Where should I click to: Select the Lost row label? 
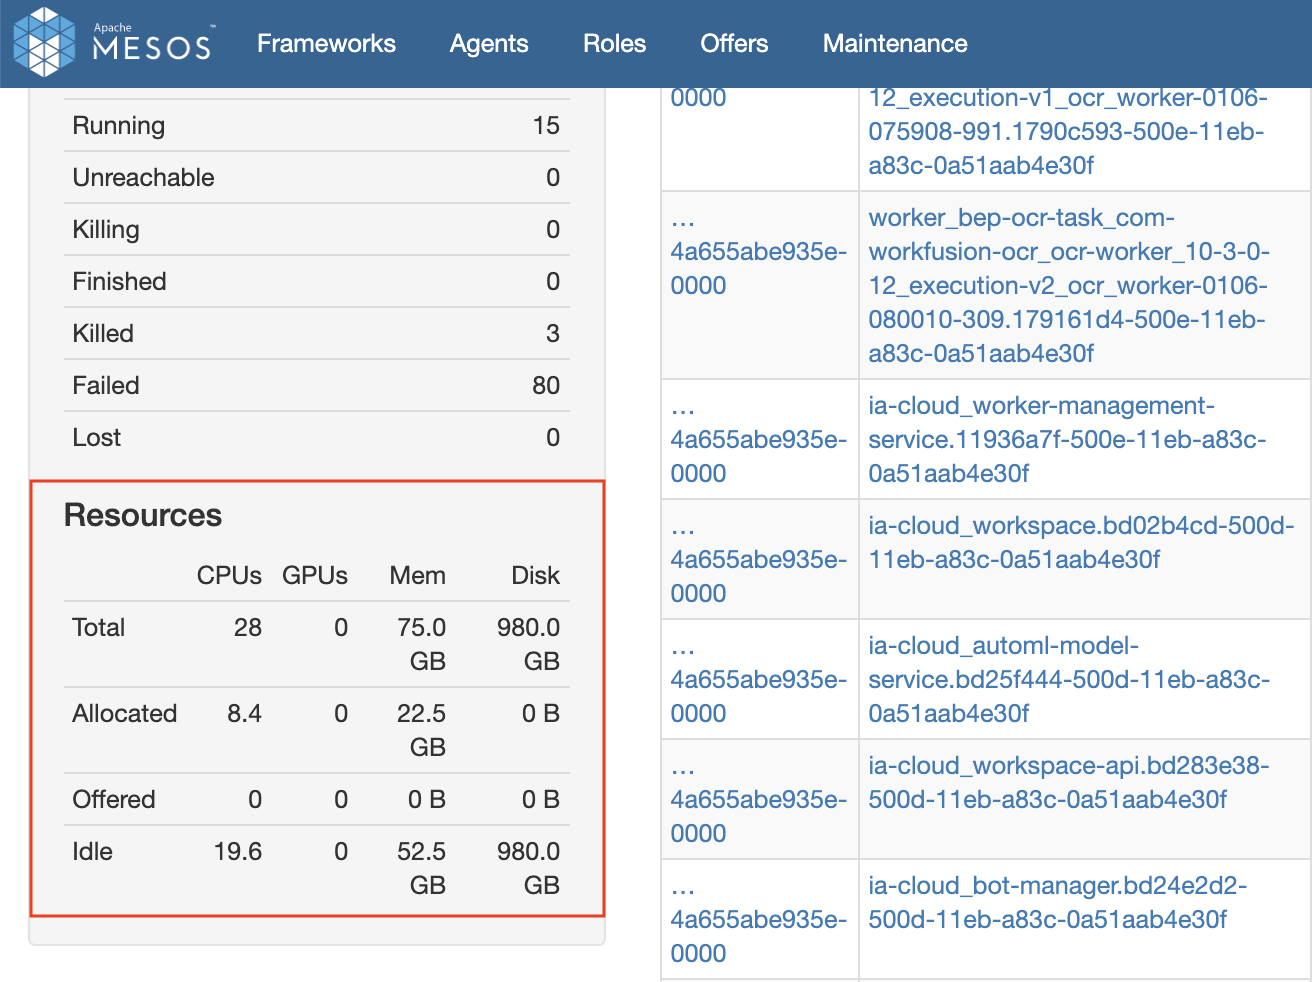[x=97, y=437]
